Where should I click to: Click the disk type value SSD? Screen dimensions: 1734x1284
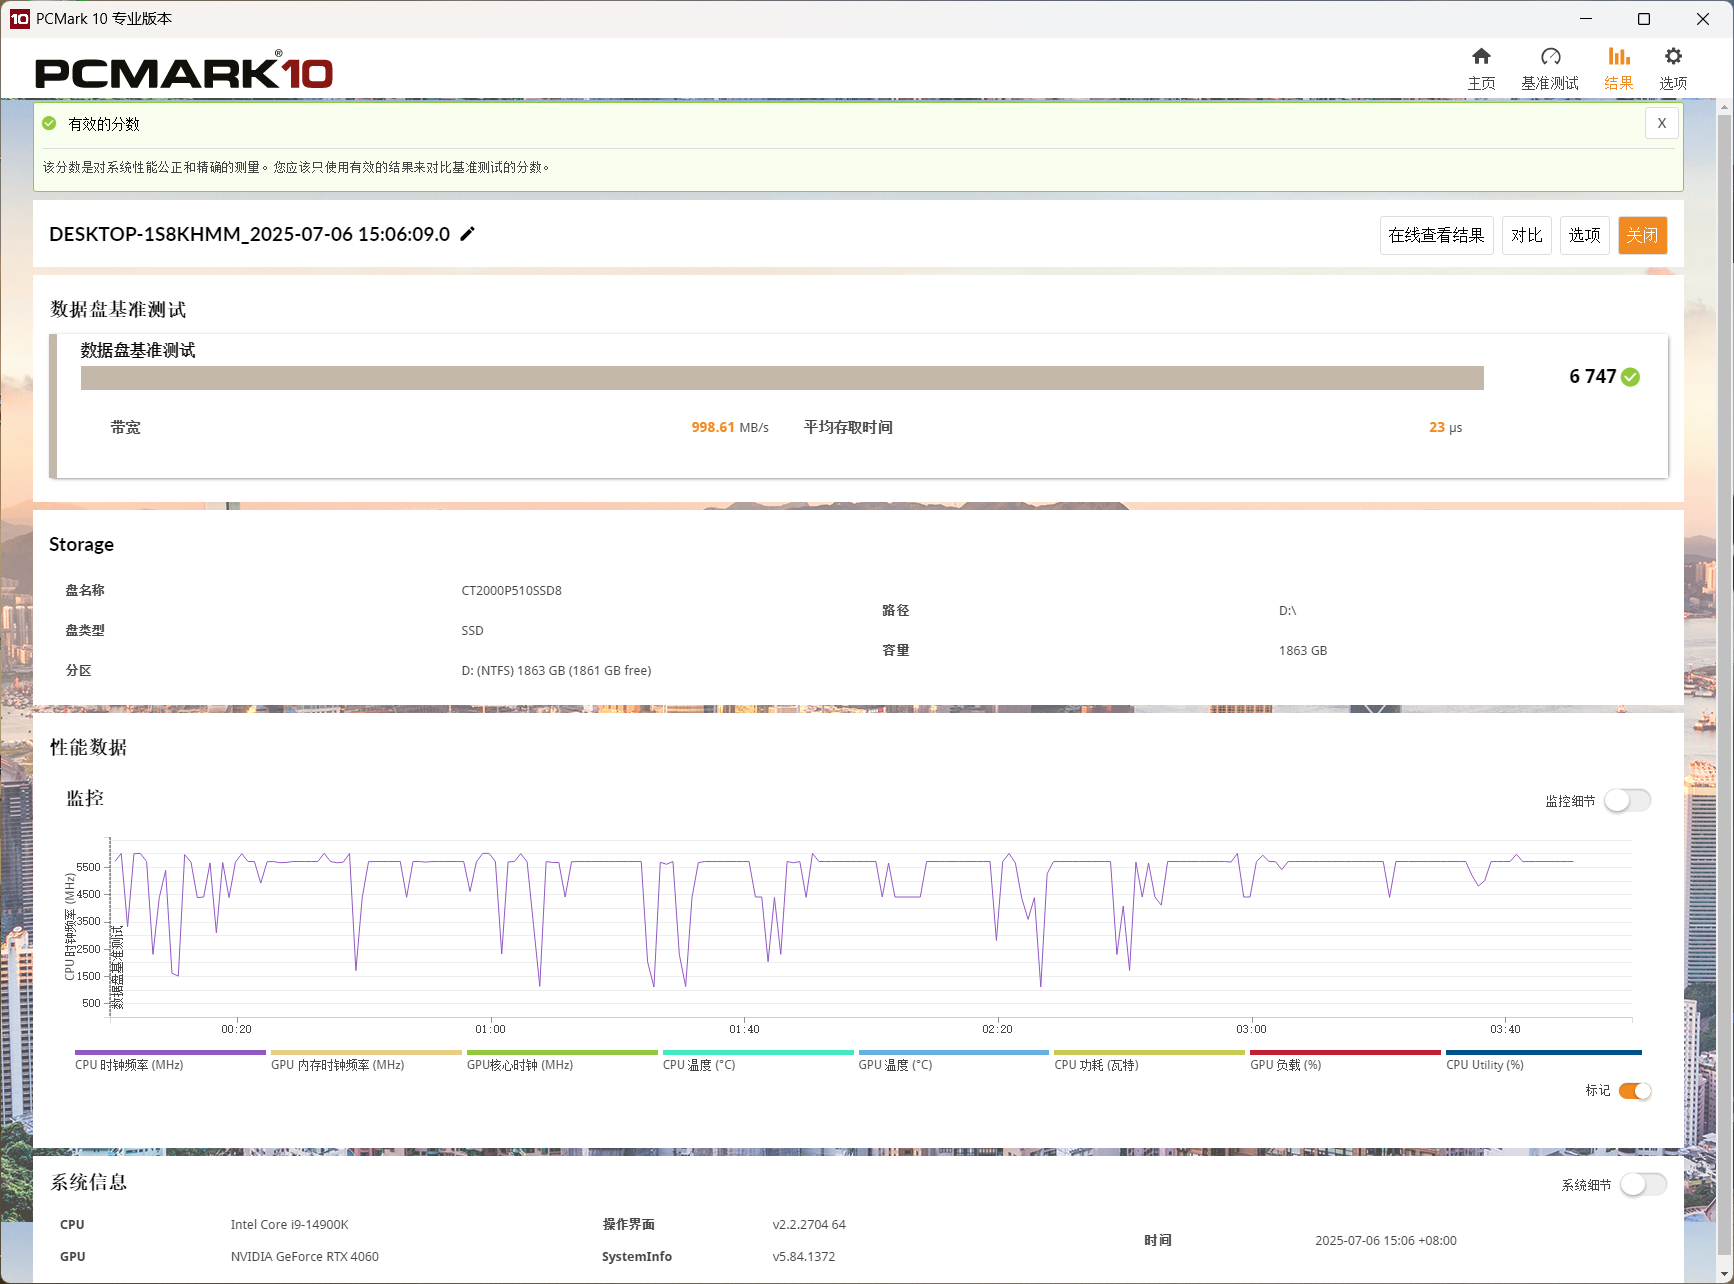pyautogui.click(x=472, y=630)
